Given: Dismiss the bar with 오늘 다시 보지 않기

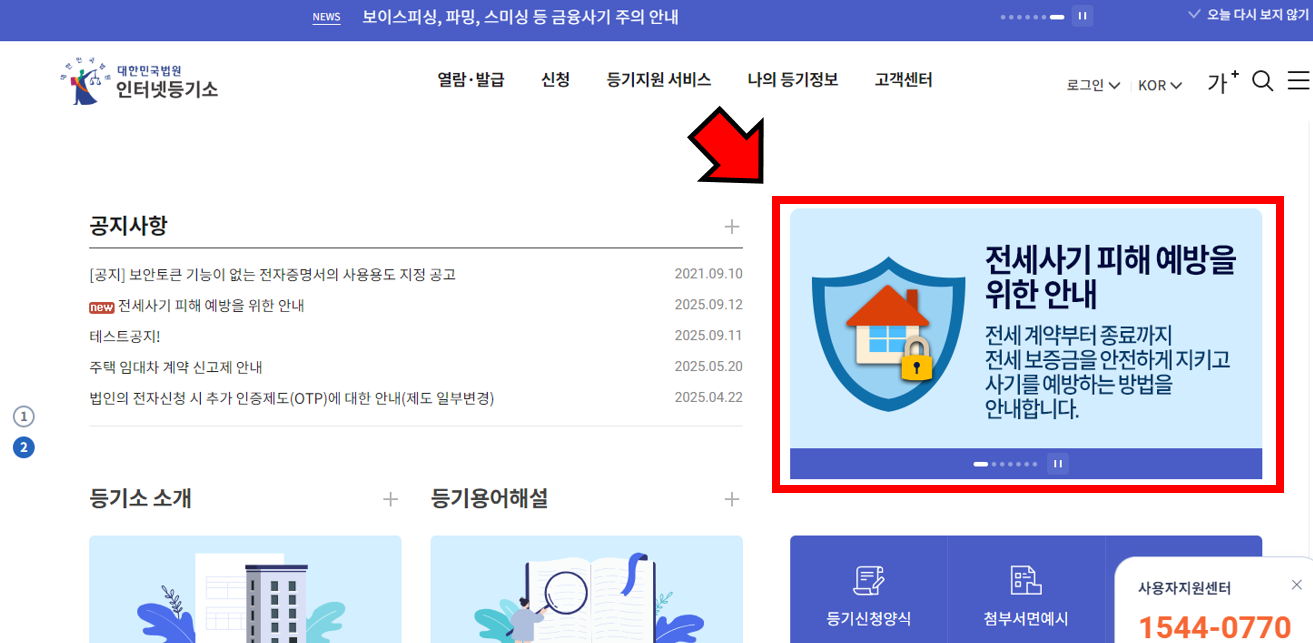Looking at the screenshot, I should 1247,15.
